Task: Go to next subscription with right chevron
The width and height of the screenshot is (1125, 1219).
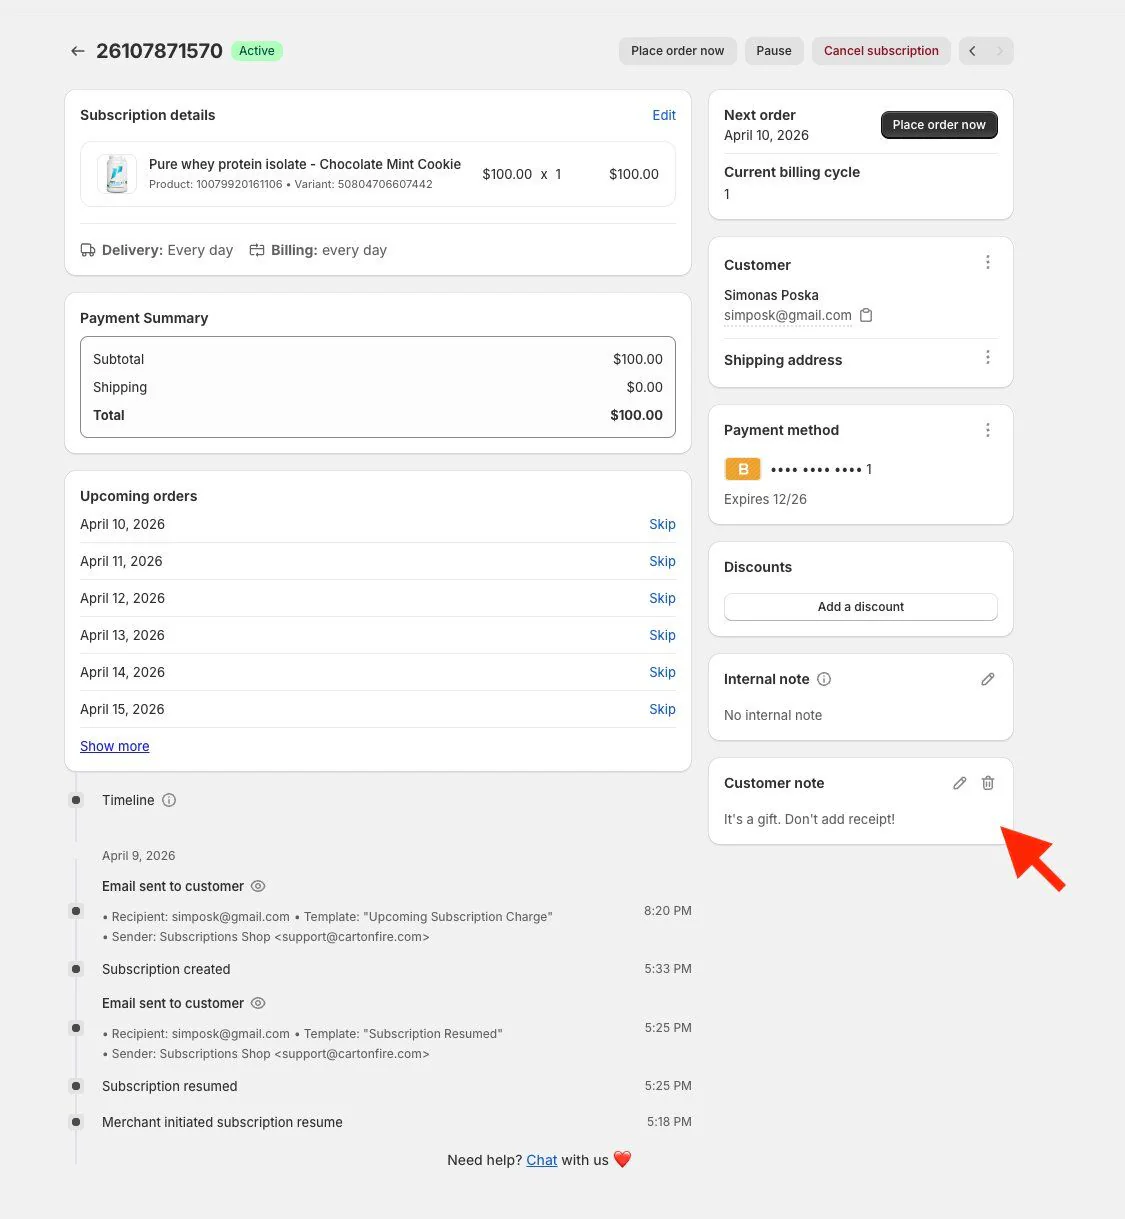Action: 1000,51
